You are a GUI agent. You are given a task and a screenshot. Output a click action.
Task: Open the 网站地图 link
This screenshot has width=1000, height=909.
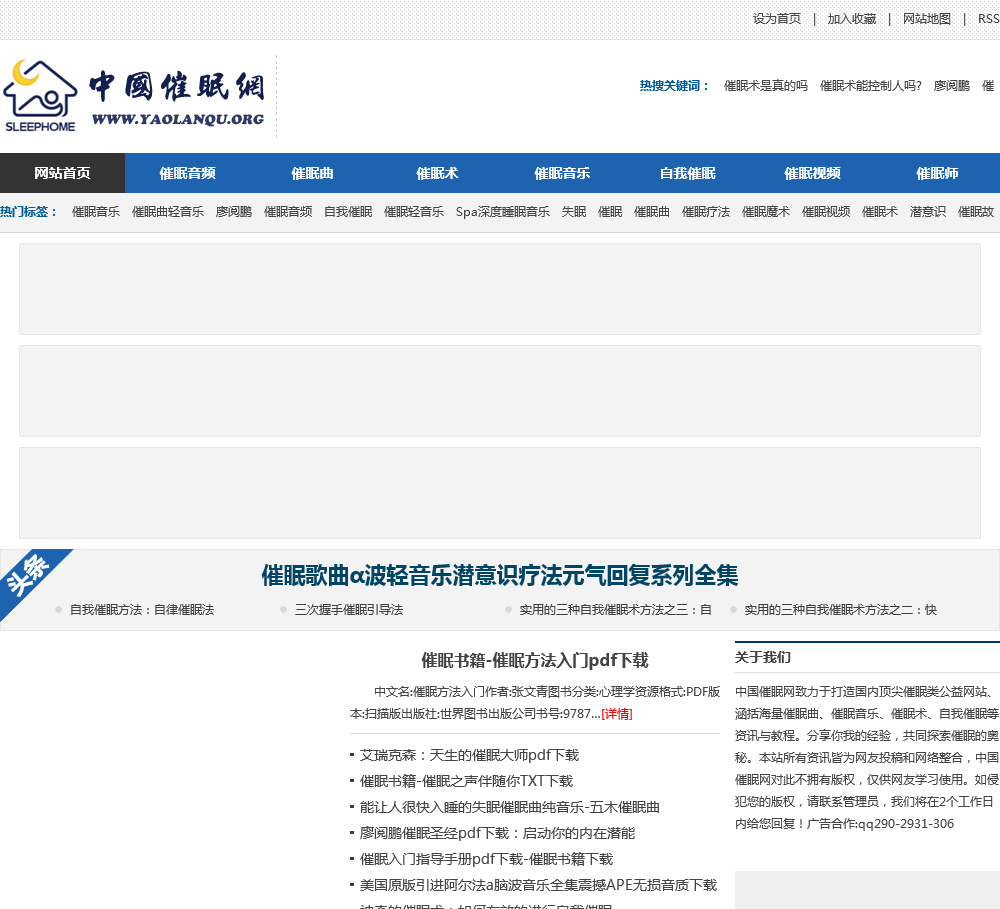926,19
